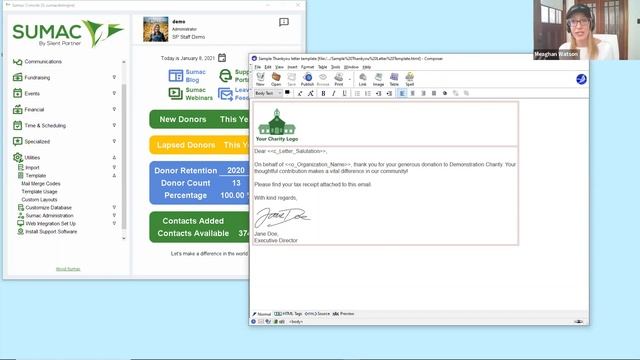Image resolution: width=640 pixels, height=360 pixels.
Task: Toggle Bold formatting in Composer
Action: coord(323,93)
